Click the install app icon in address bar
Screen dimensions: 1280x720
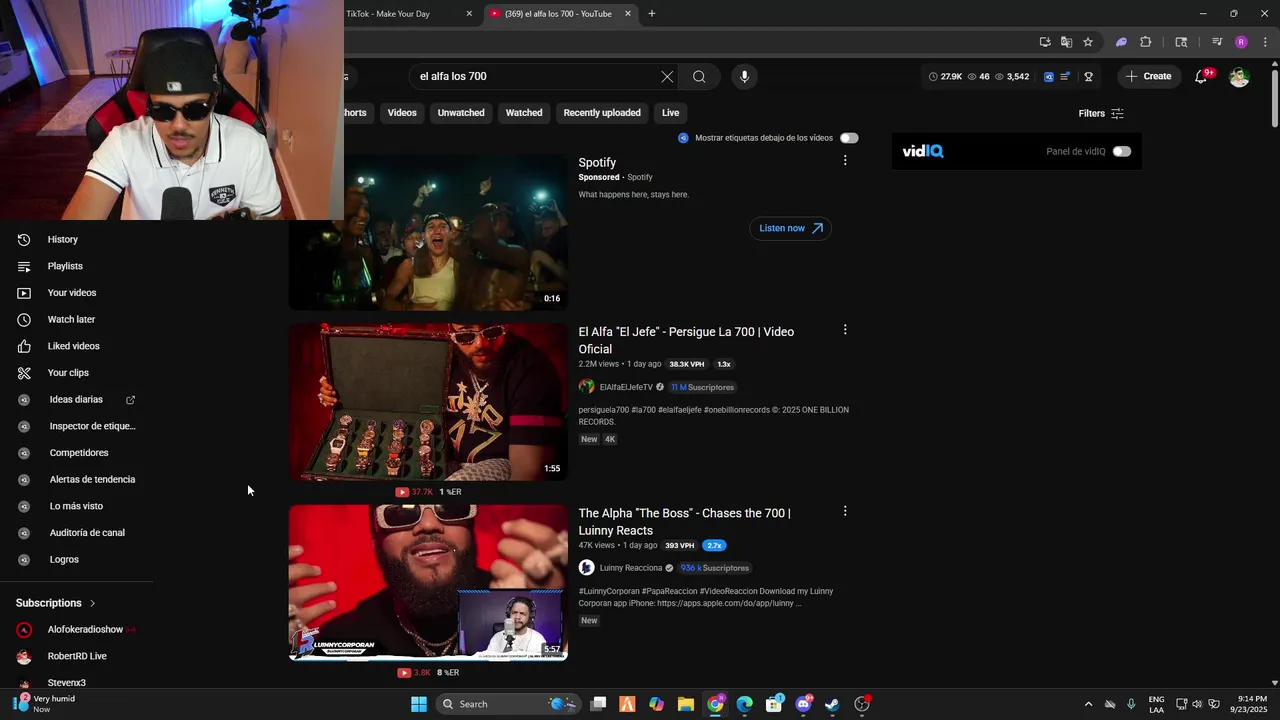[x=1045, y=42]
